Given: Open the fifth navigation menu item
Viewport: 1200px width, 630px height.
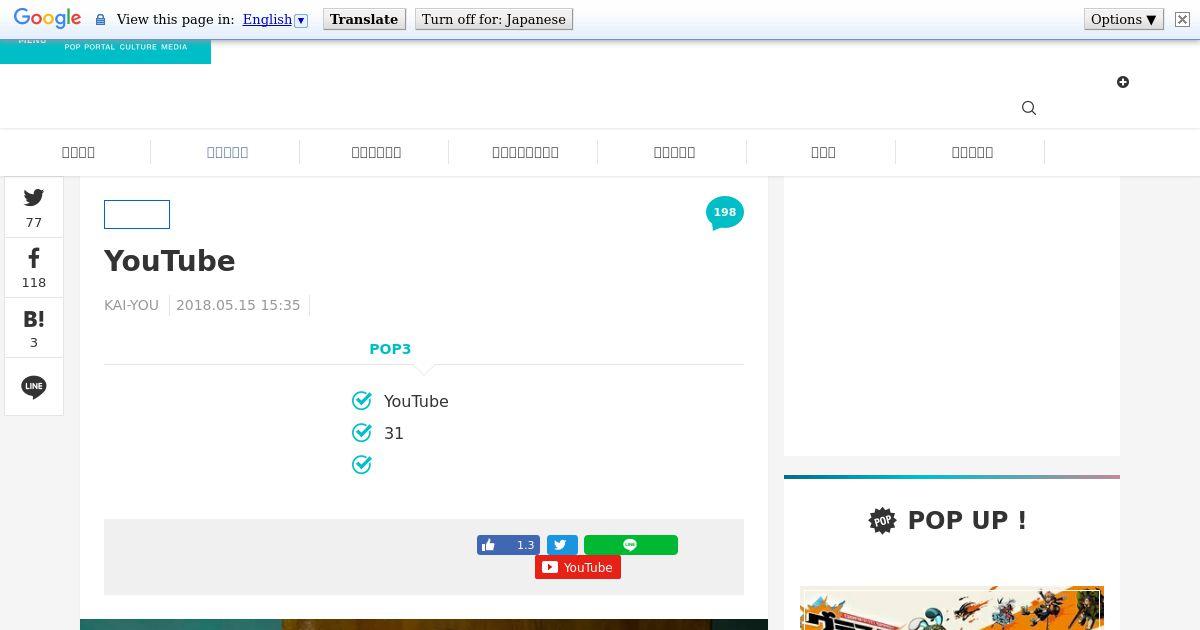Looking at the screenshot, I should click(x=674, y=152).
